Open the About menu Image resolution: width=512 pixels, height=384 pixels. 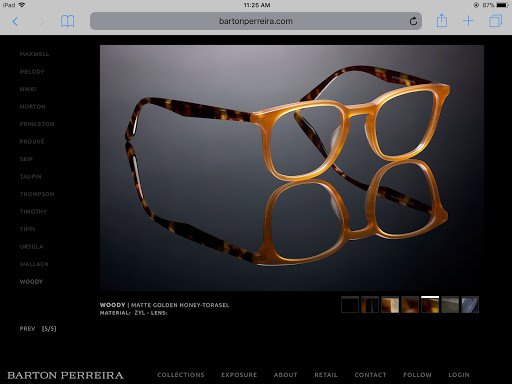[x=285, y=375]
